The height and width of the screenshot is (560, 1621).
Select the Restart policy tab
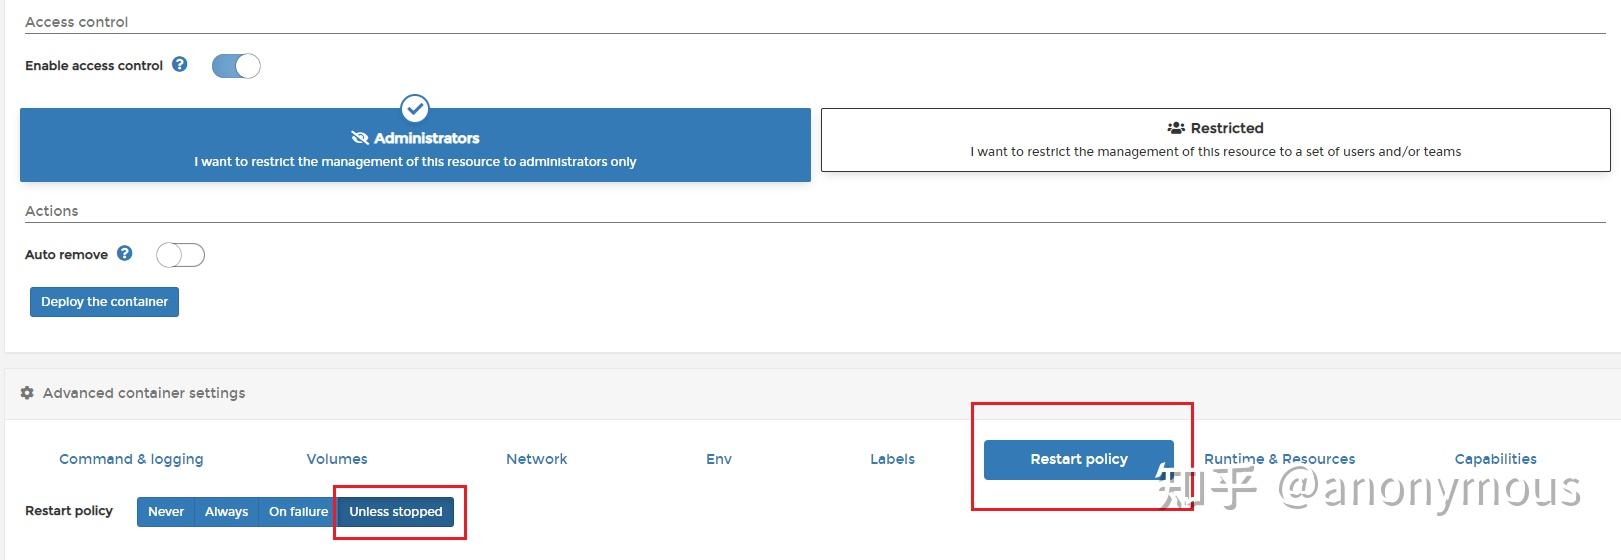(1079, 460)
